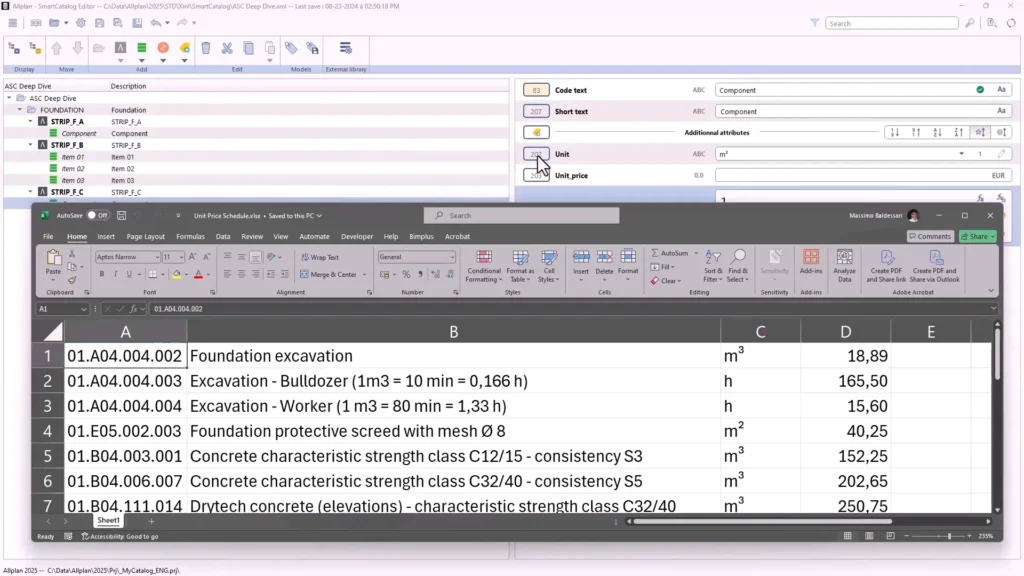Open the External library panel in SmartCatalog
The width and height of the screenshot is (1024, 576).
coord(345,47)
